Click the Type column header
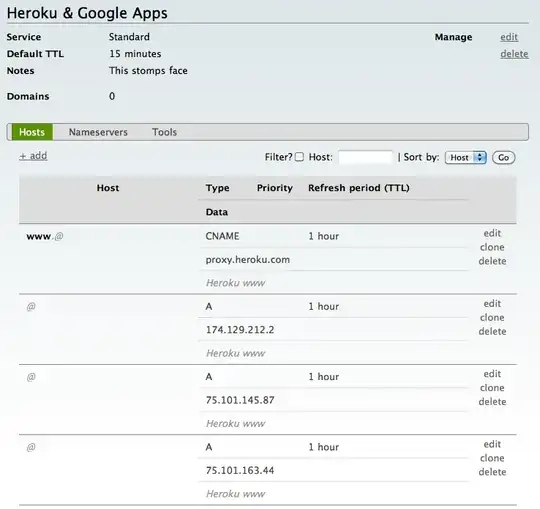This screenshot has height=509, width=540. (x=217, y=188)
